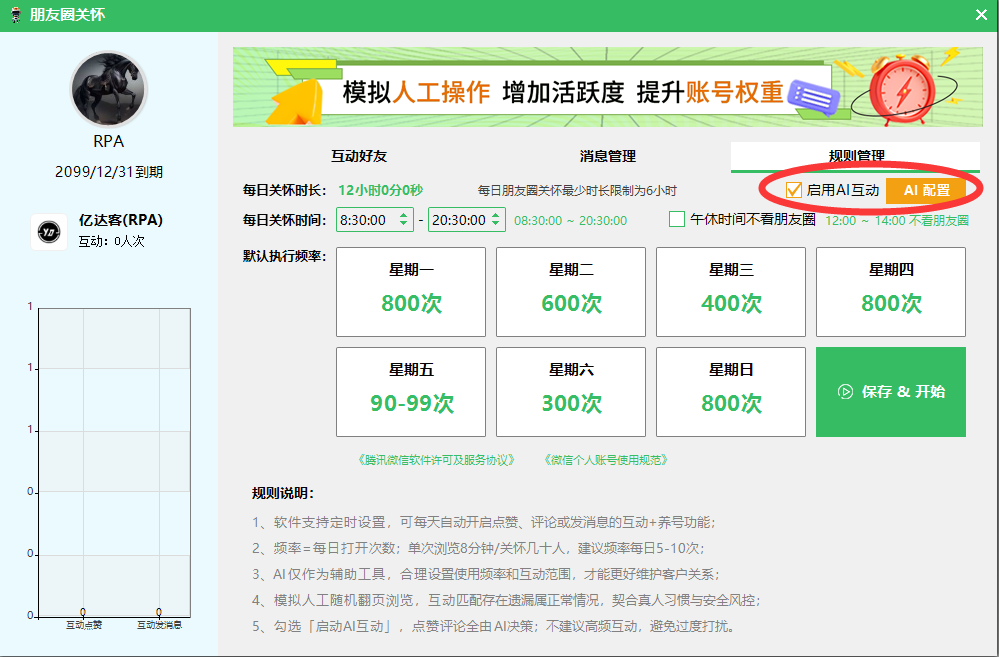Screen dimensions: 999x657
Task: Select the 规则管理 tab
Action: pos(855,156)
